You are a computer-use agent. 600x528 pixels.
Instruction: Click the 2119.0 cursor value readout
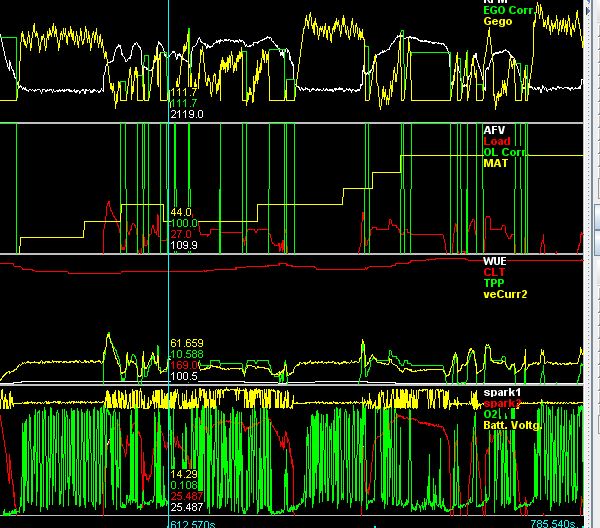[x=187, y=115]
